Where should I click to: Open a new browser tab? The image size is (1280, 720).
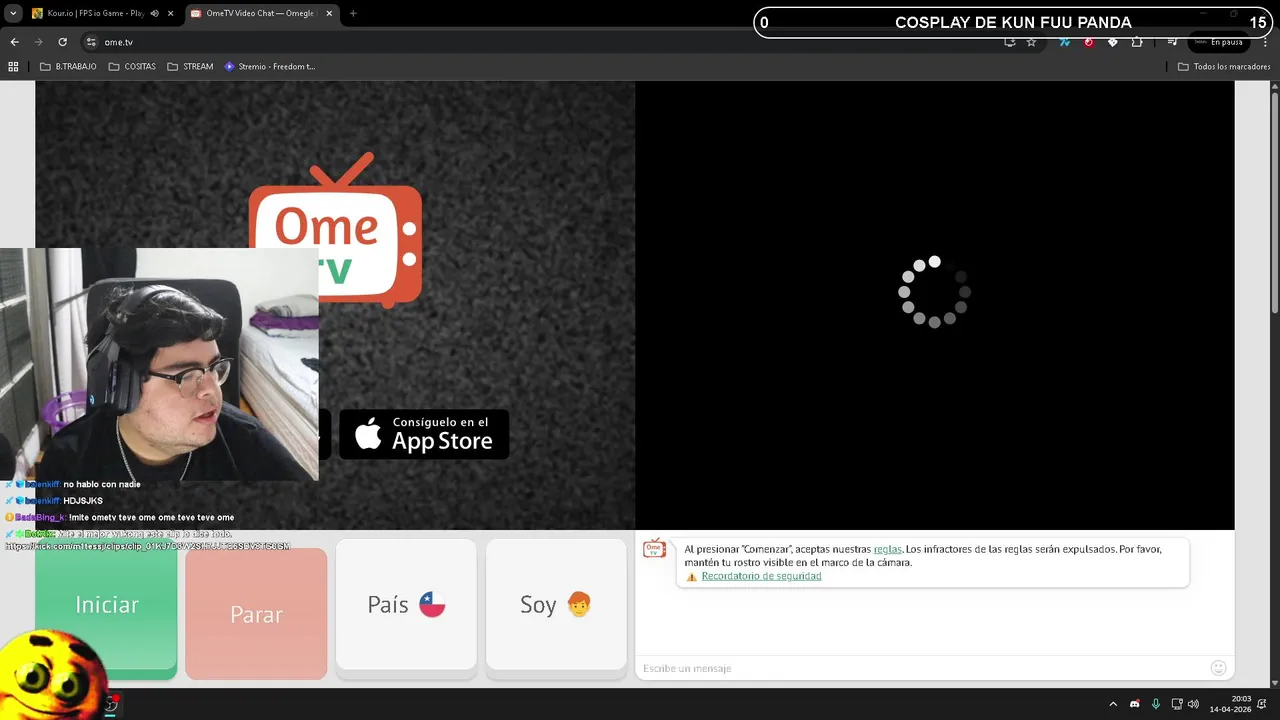point(353,13)
